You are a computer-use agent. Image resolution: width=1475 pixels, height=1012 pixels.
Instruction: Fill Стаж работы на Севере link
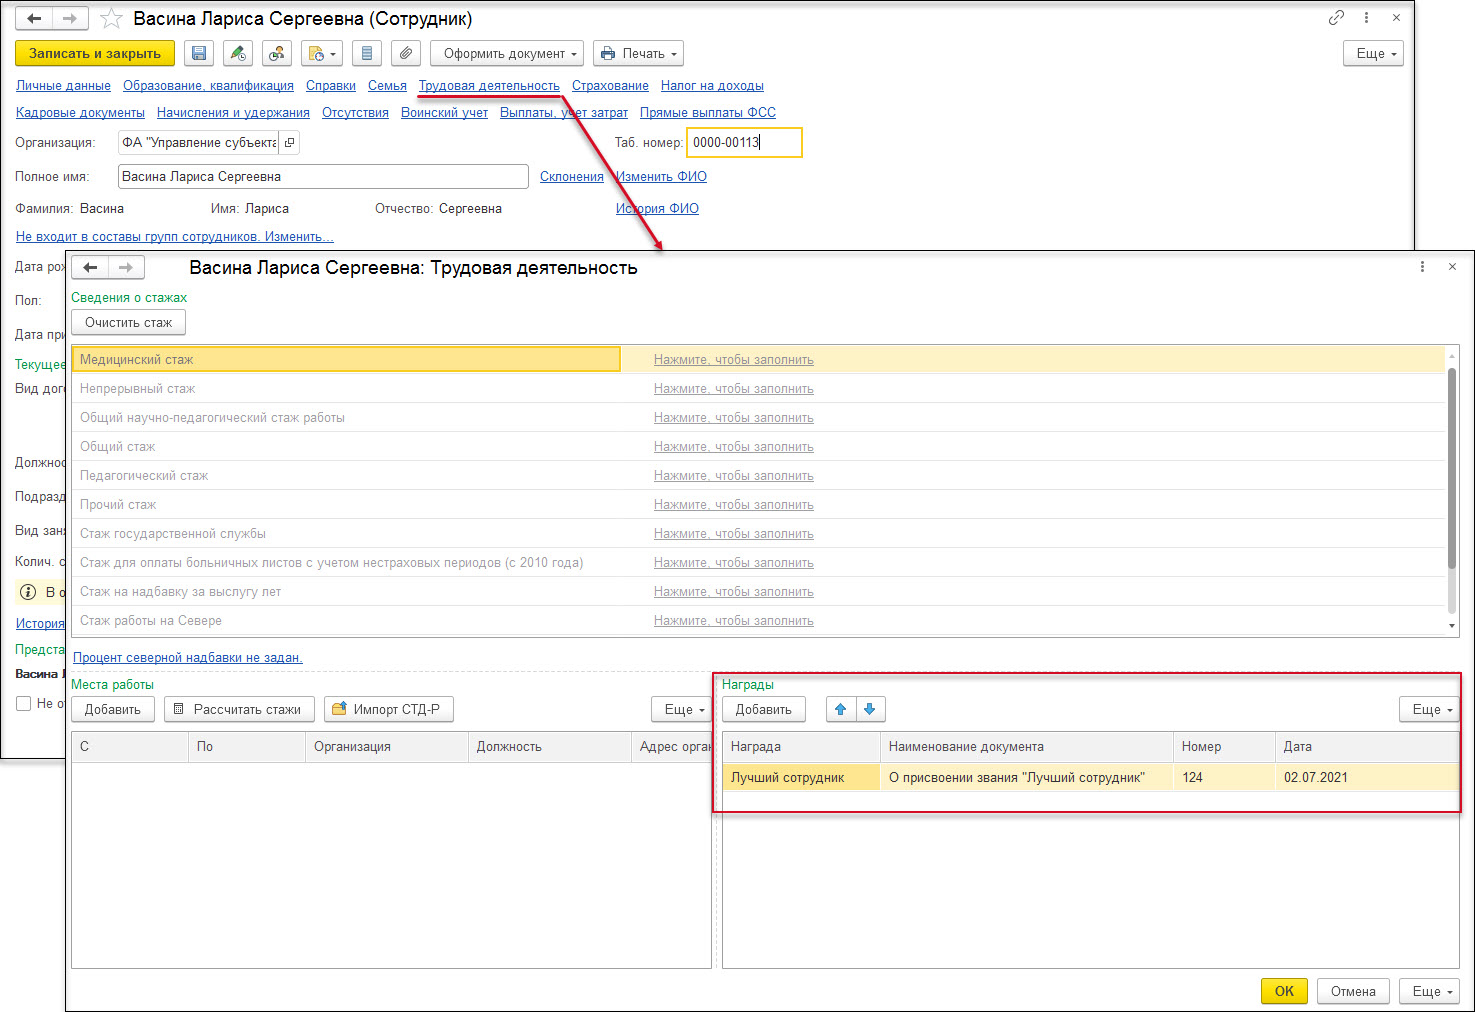734,621
